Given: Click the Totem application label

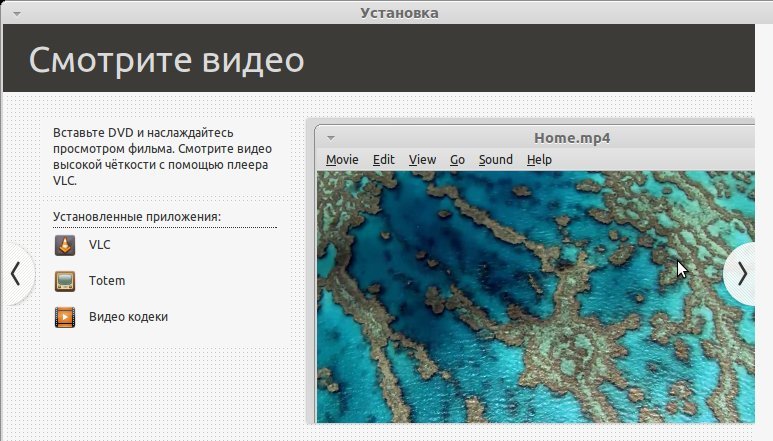Looking at the screenshot, I should coord(107,281).
